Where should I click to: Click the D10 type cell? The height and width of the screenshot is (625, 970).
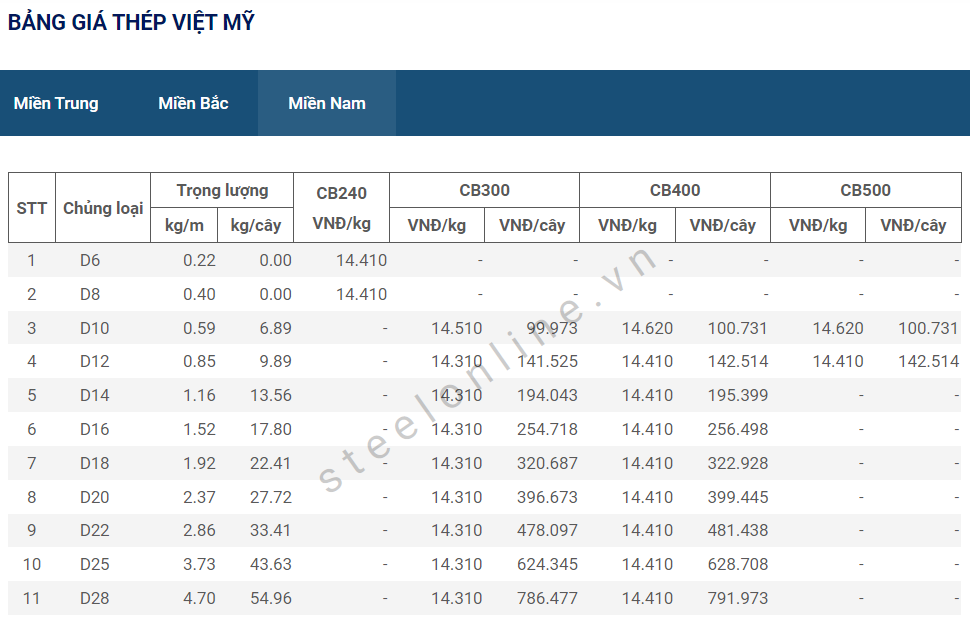(95, 328)
